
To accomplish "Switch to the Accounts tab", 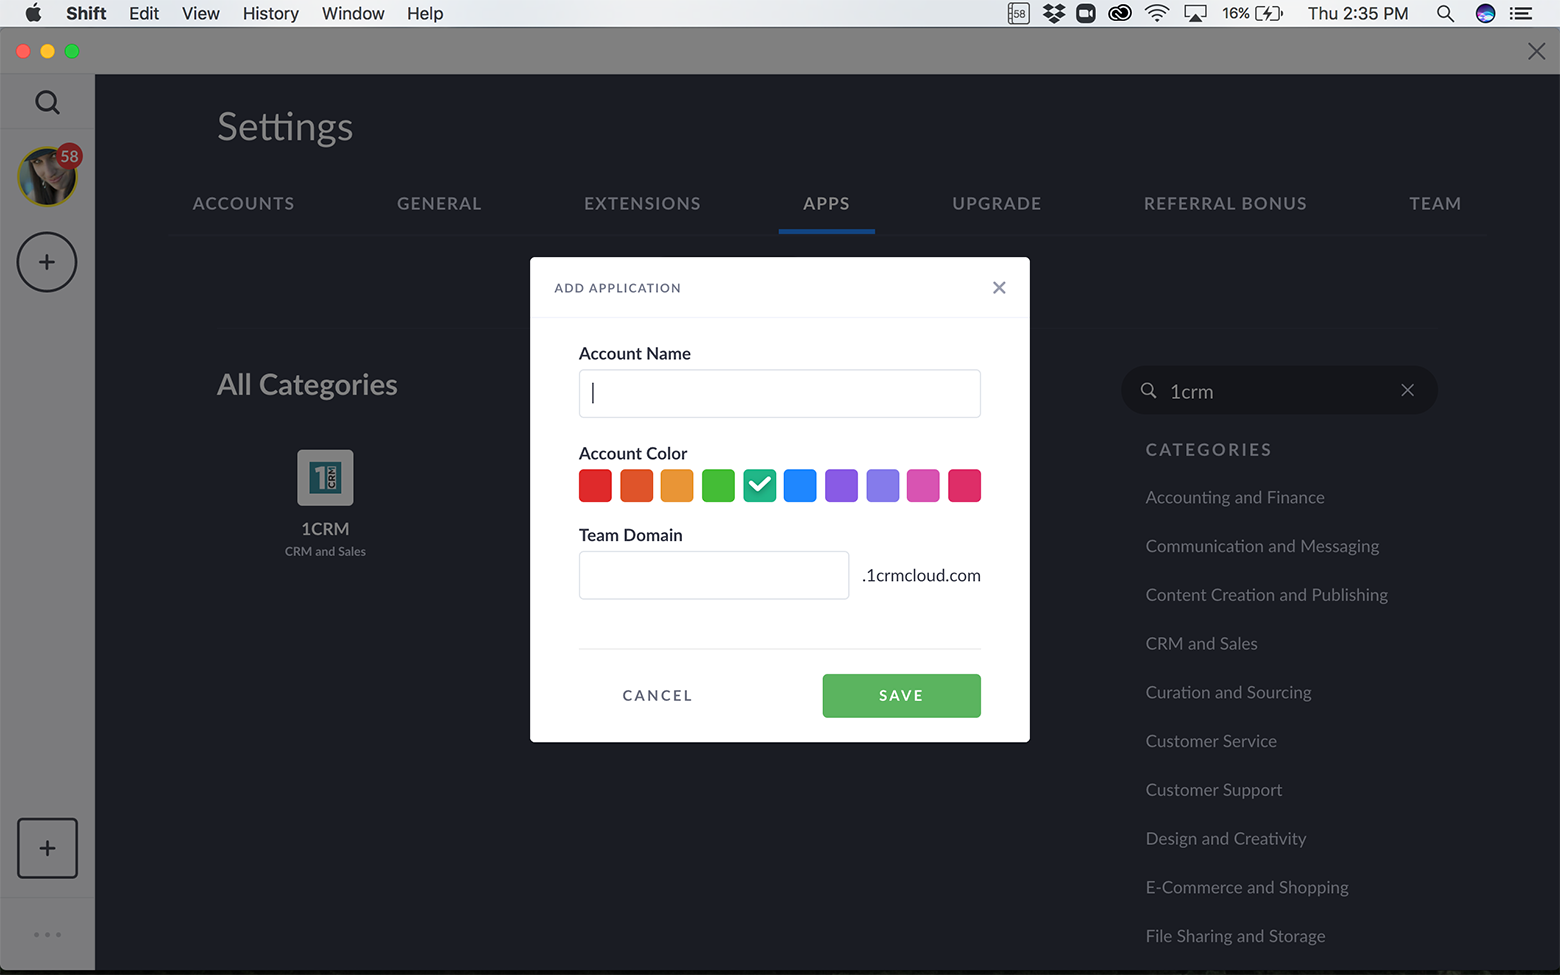I will (243, 203).
